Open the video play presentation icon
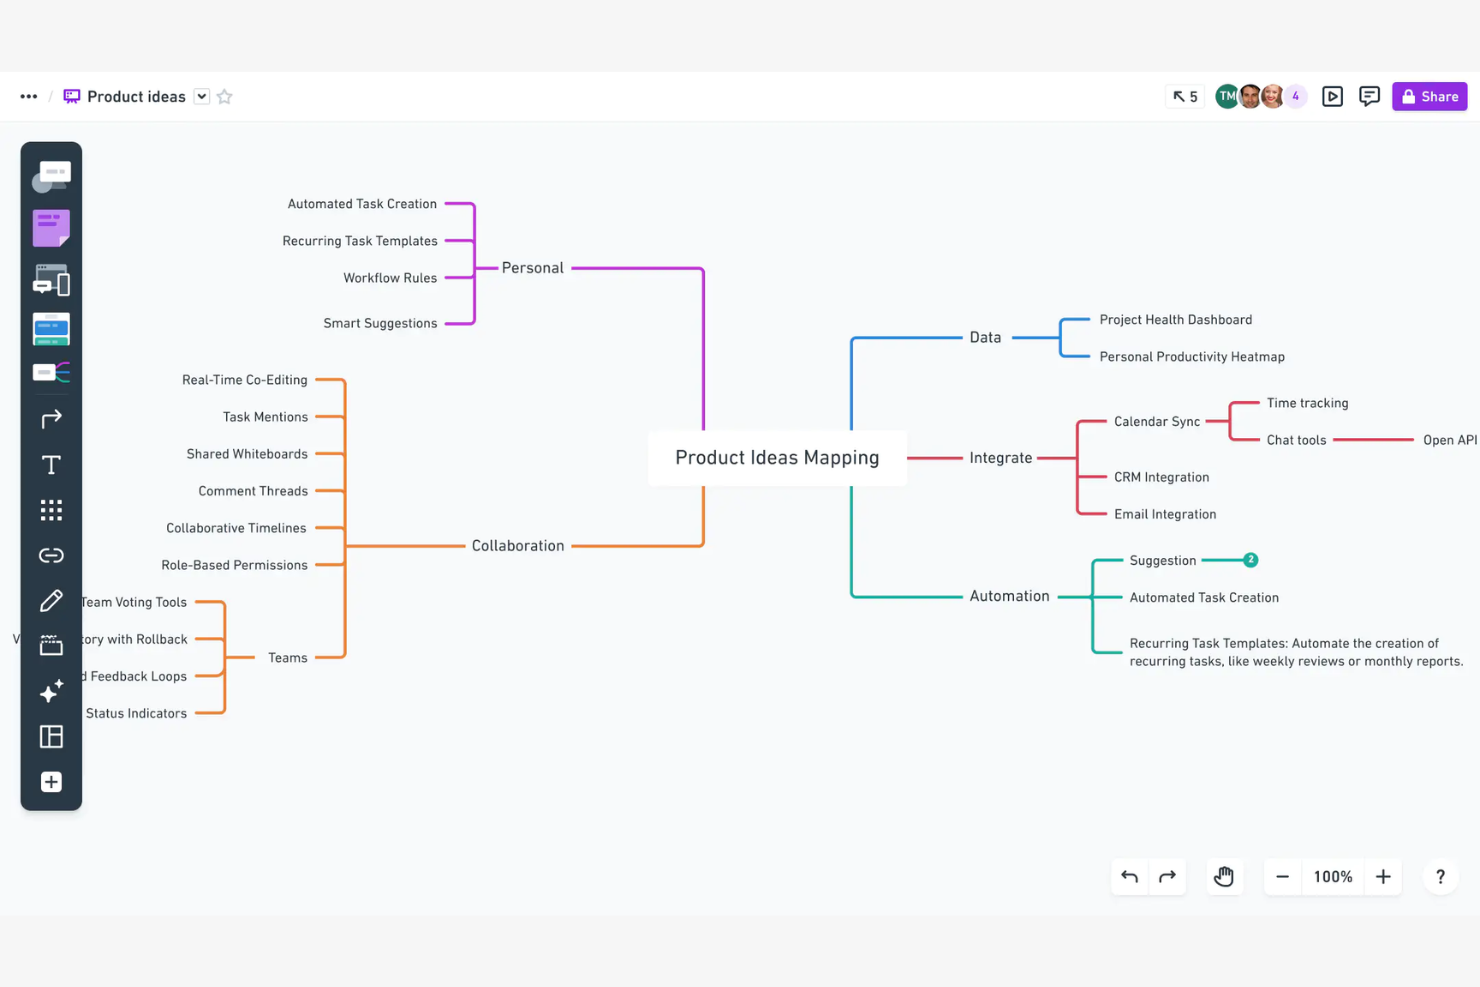 (1332, 96)
